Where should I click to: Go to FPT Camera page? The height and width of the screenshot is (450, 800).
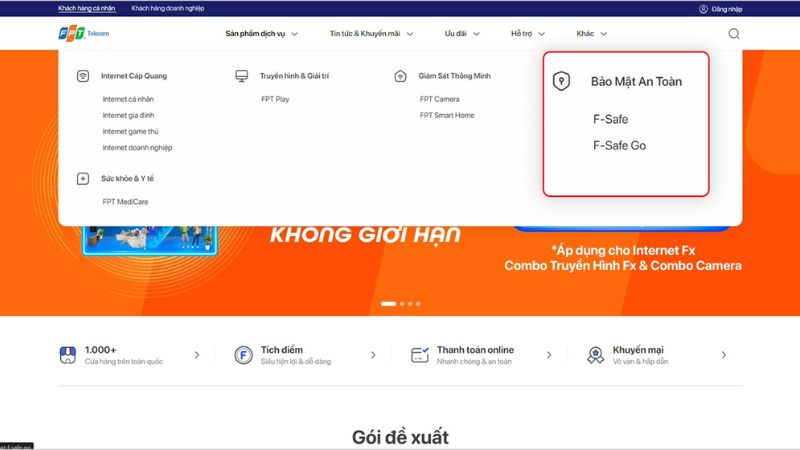[x=439, y=99]
